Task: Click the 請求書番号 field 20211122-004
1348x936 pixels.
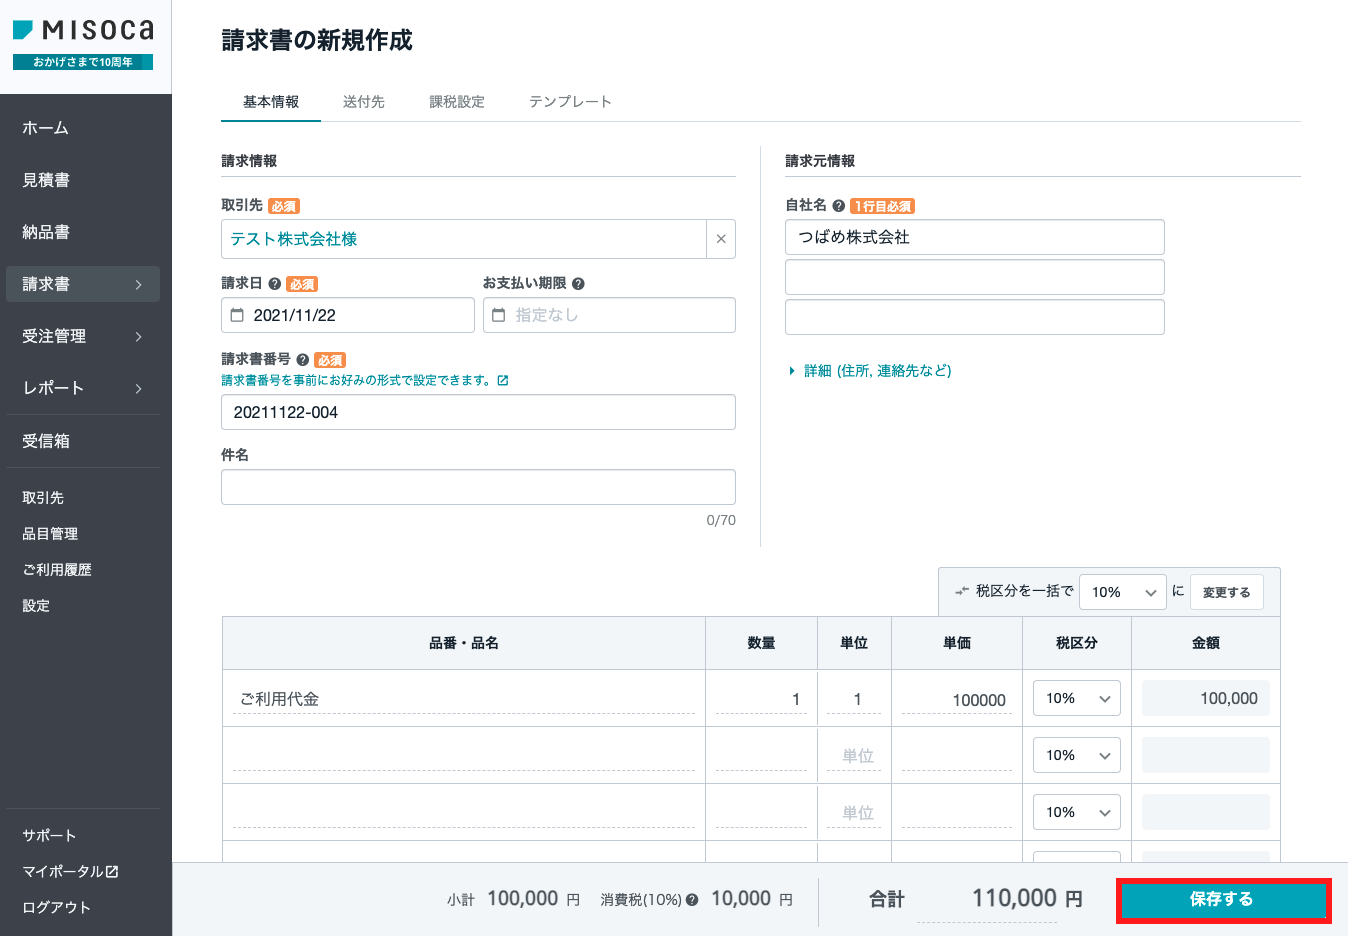Action: (x=478, y=412)
